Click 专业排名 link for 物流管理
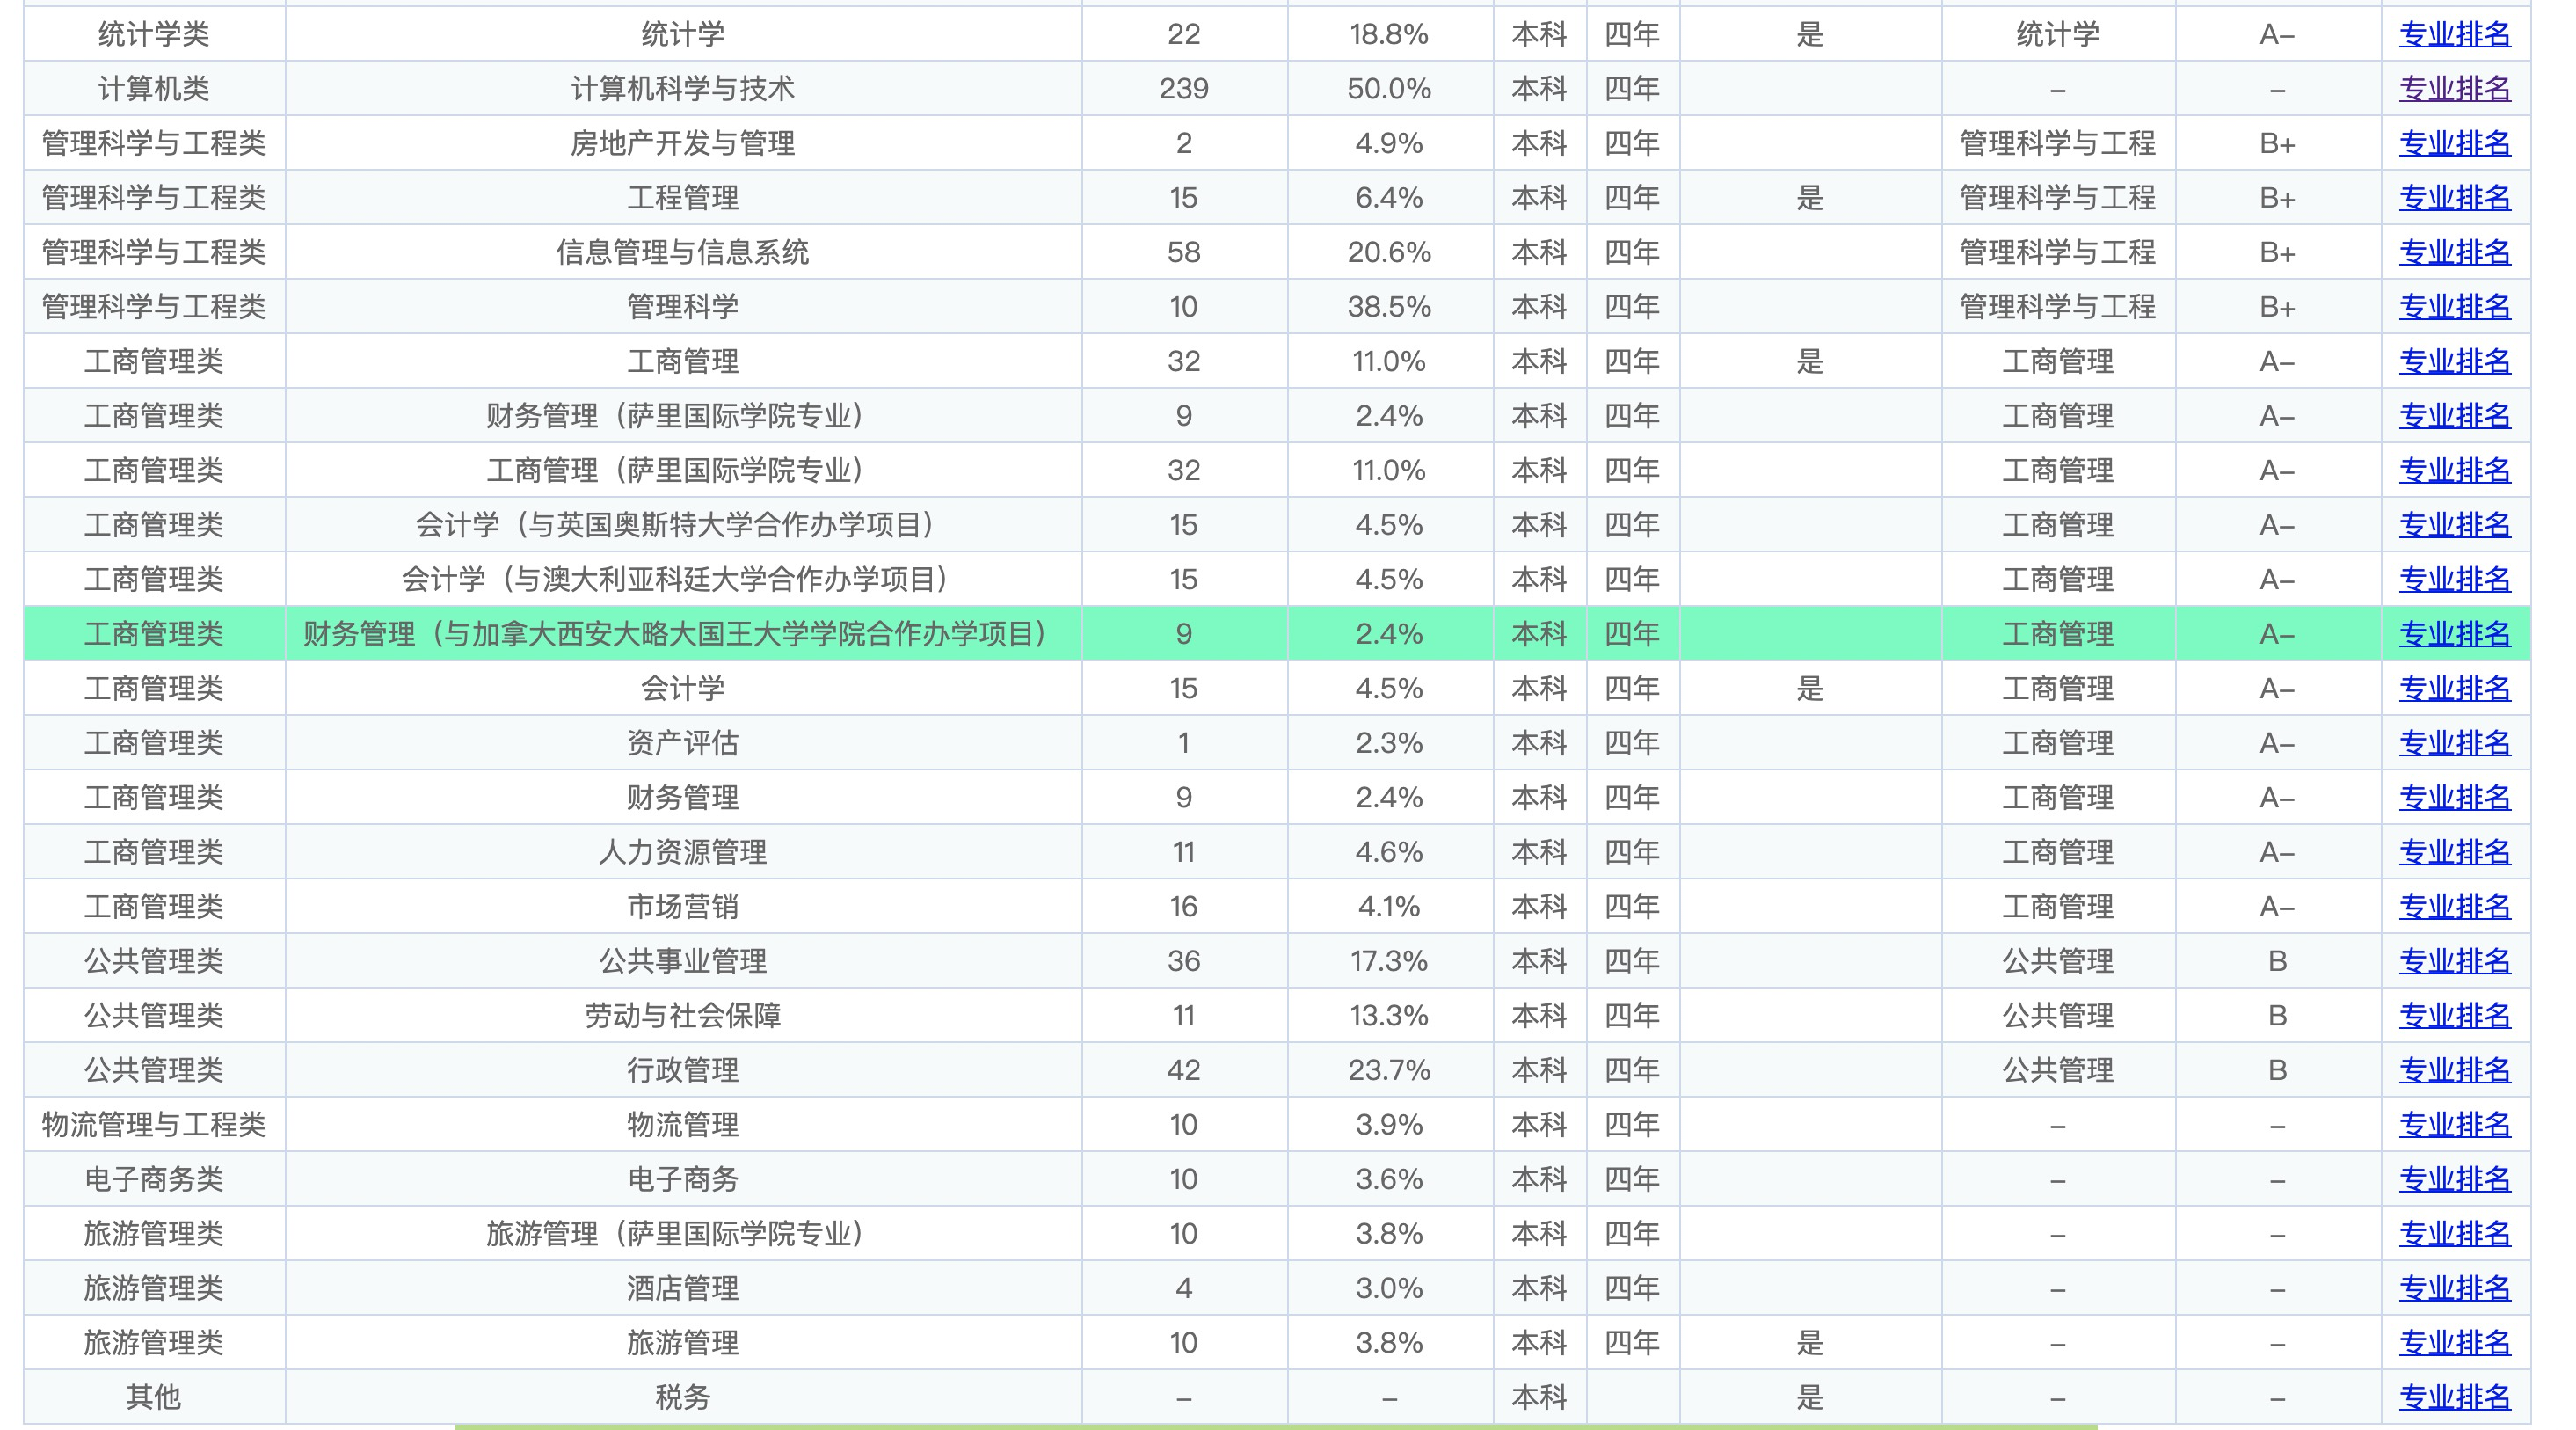The image size is (2576, 1430). tap(2454, 1124)
